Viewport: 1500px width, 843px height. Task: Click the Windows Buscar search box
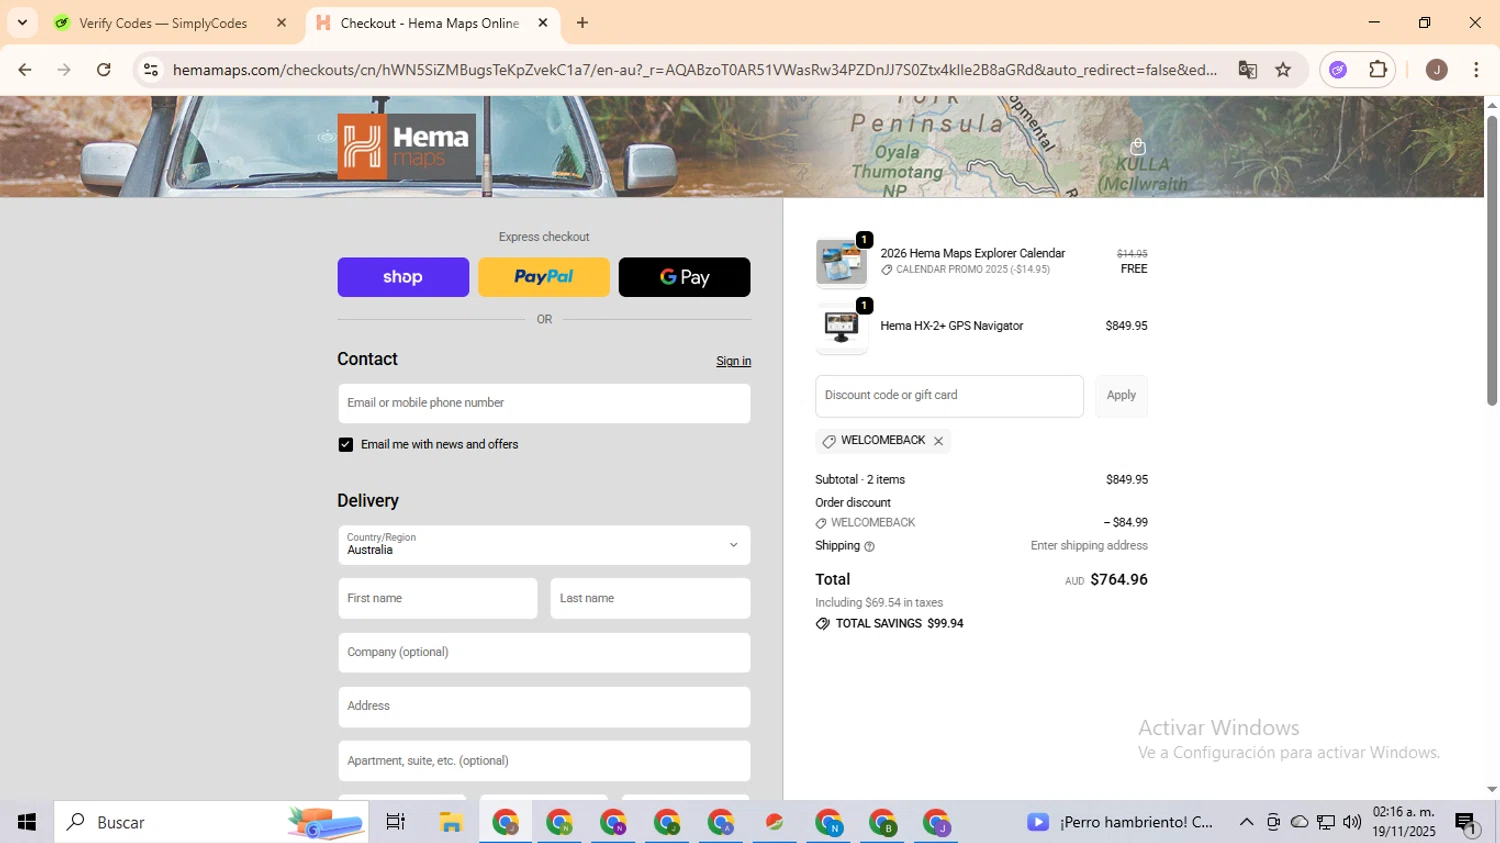click(211, 822)
